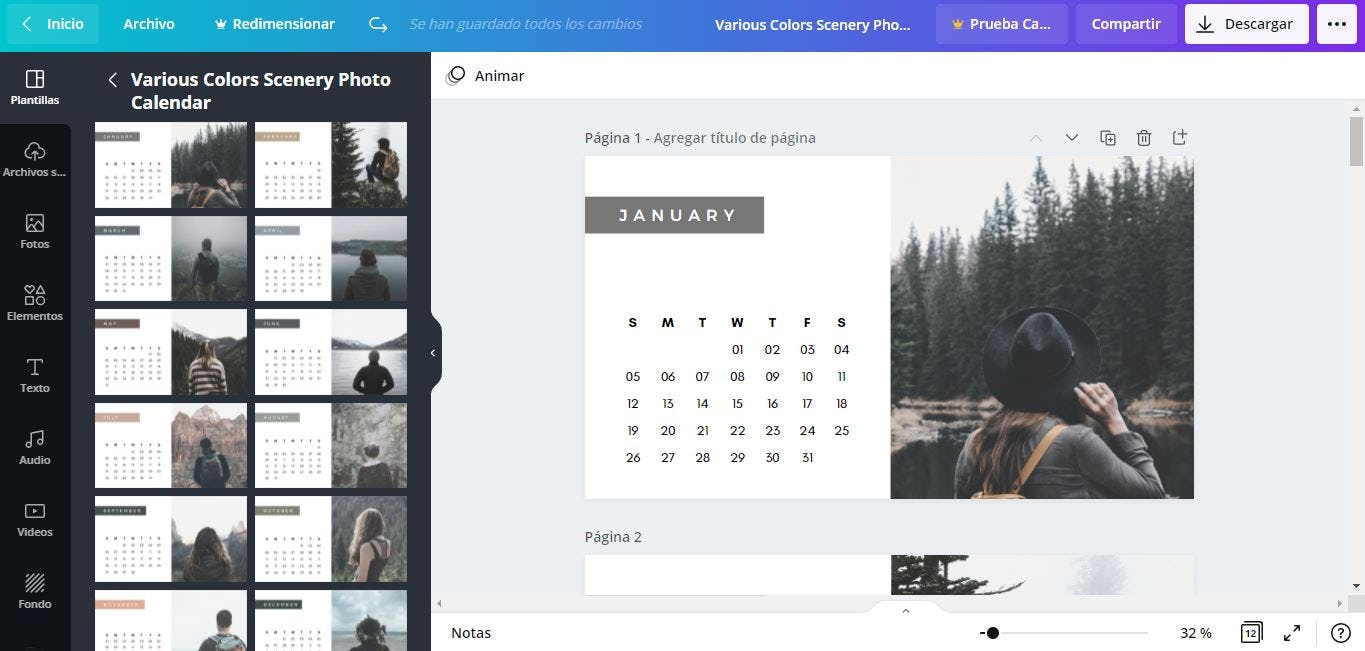Image resolution: width=1365 pixels, height=651 pixels.
Task: Adjust the zoom slider
Action: (x=993, y=632)
